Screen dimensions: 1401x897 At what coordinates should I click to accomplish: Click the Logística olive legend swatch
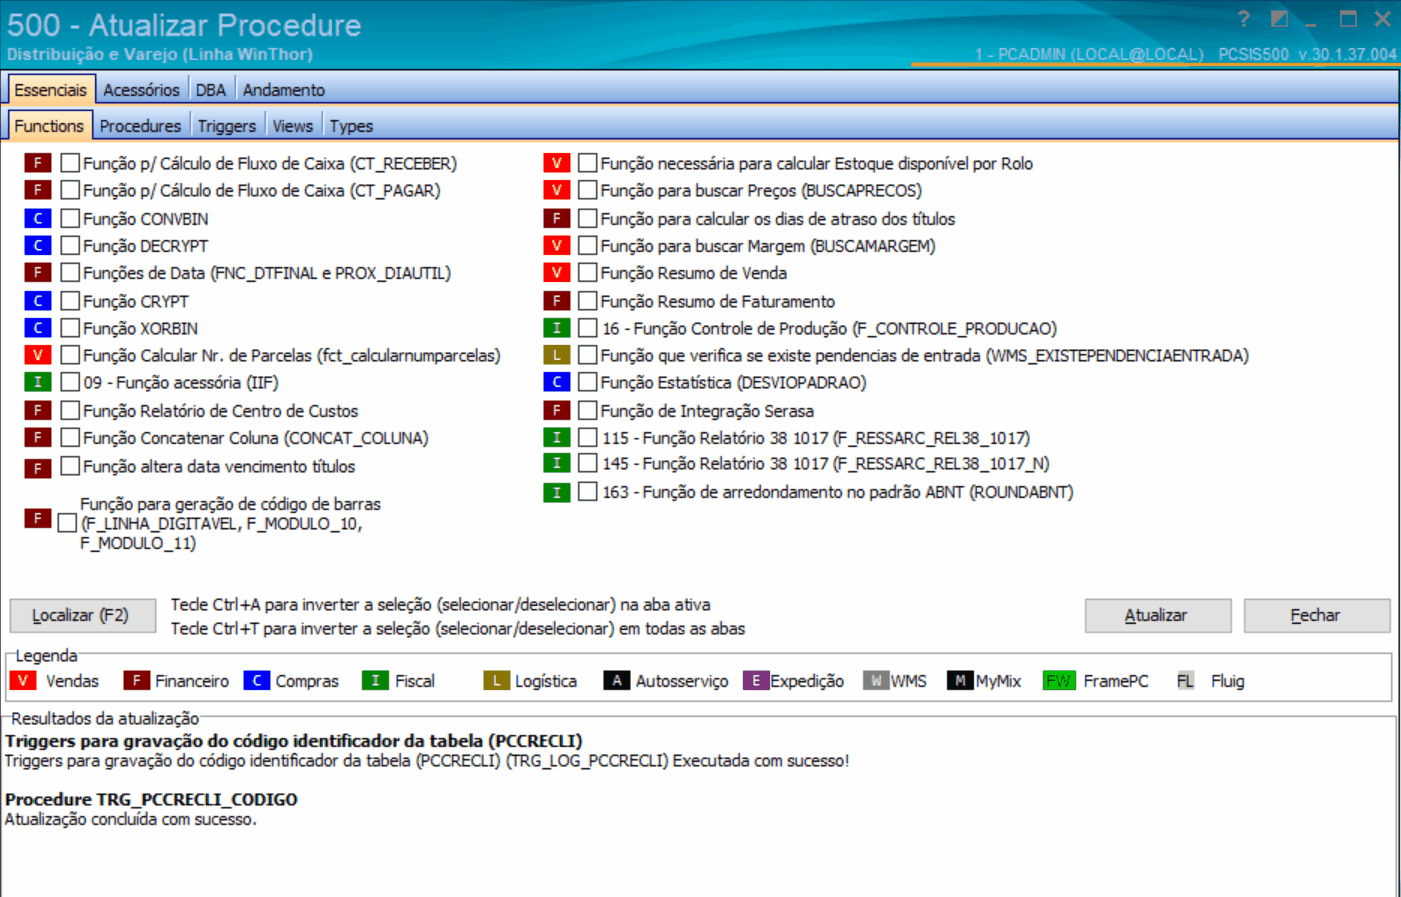(497, 681)
